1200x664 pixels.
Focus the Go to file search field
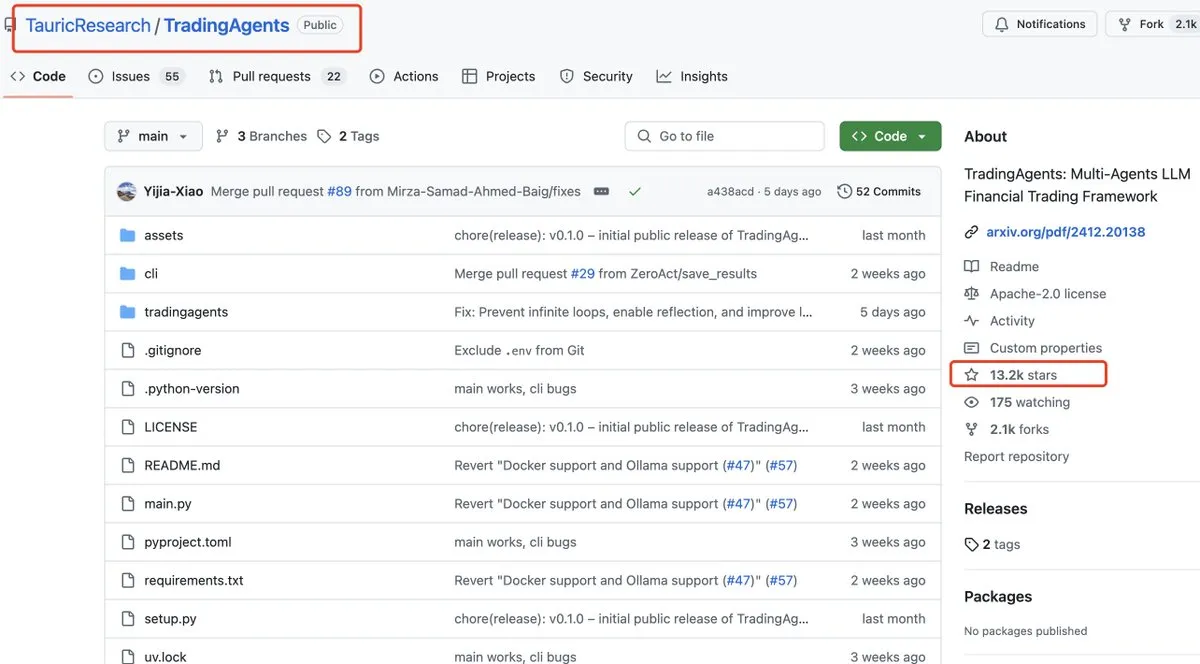(x=725, y=136)
